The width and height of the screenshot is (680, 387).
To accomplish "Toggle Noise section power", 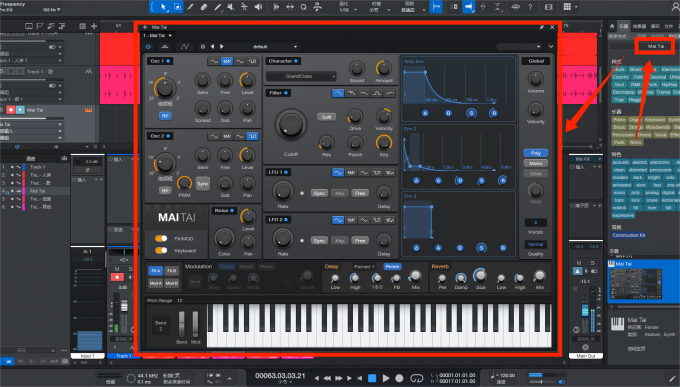I will coord(232,210).
